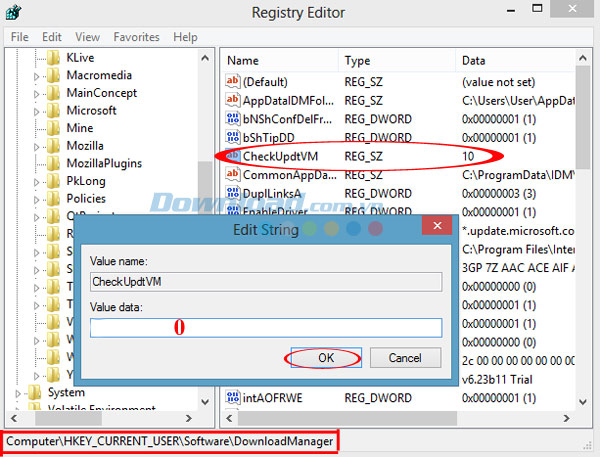
Task: Select the KLive folder icon
Action: (54, 57)
